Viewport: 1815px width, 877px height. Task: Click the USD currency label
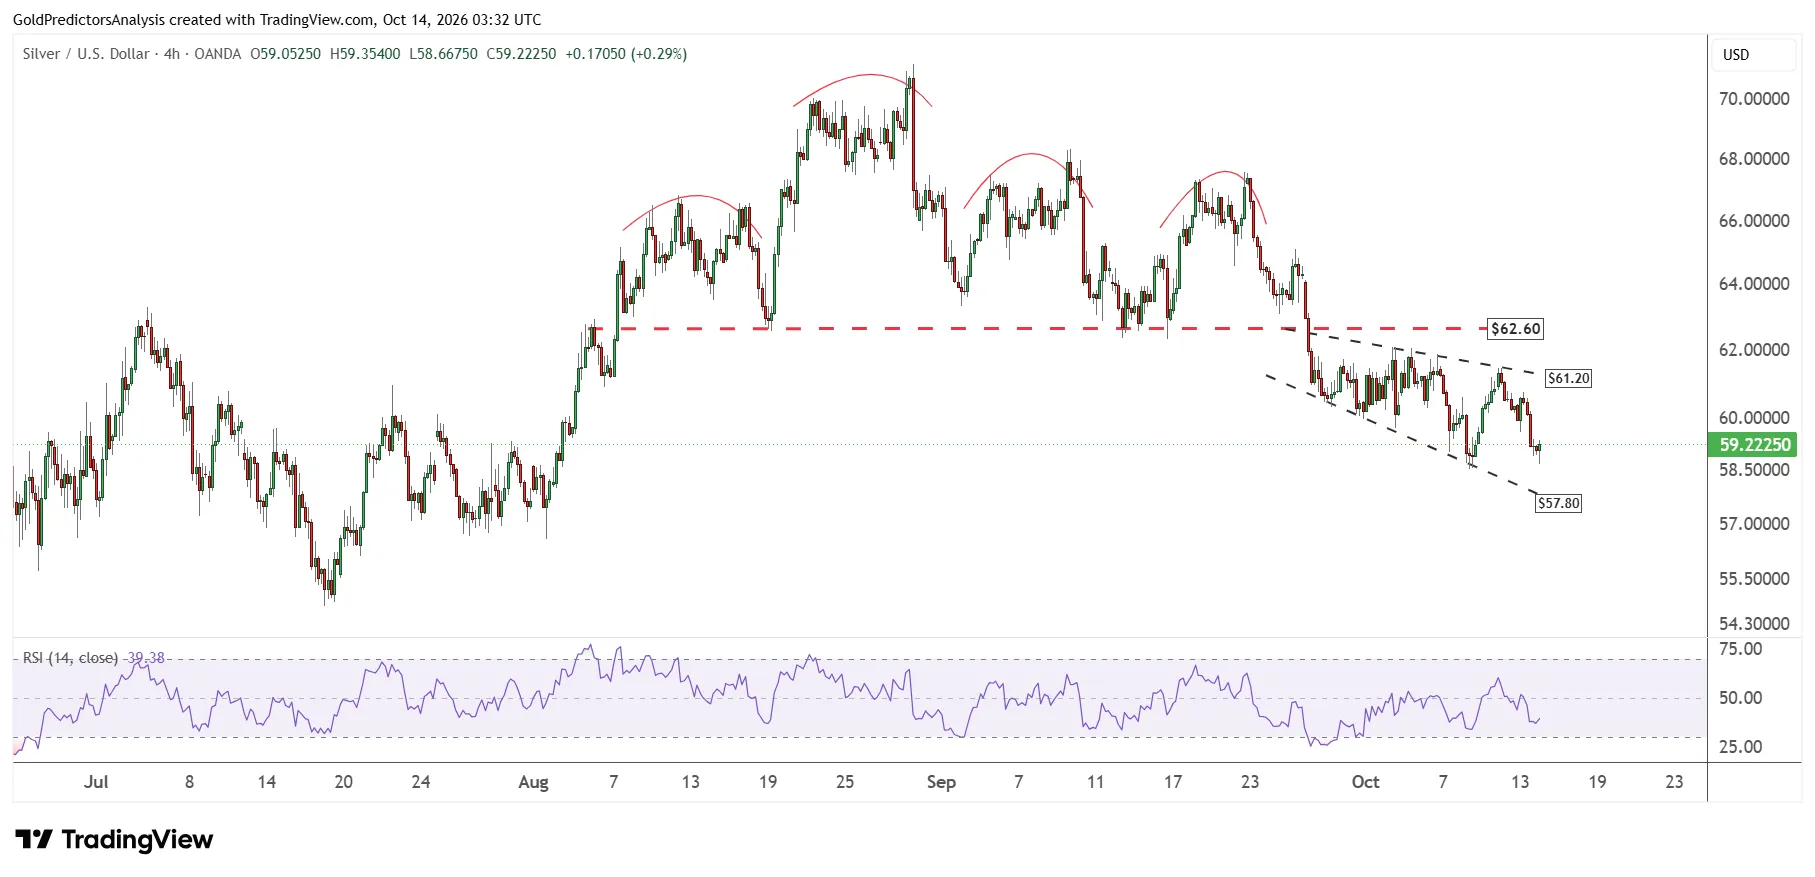[1736, 55]
